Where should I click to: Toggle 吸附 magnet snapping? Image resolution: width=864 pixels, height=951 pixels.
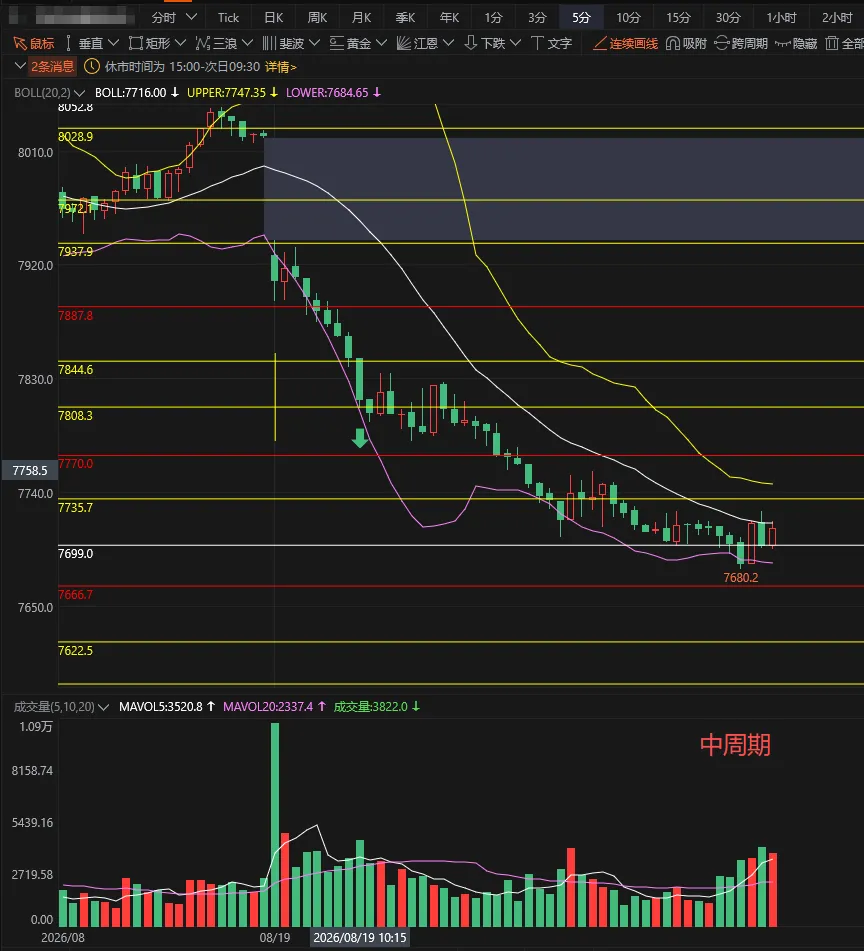pyautogui.click(x=686, y=44)
